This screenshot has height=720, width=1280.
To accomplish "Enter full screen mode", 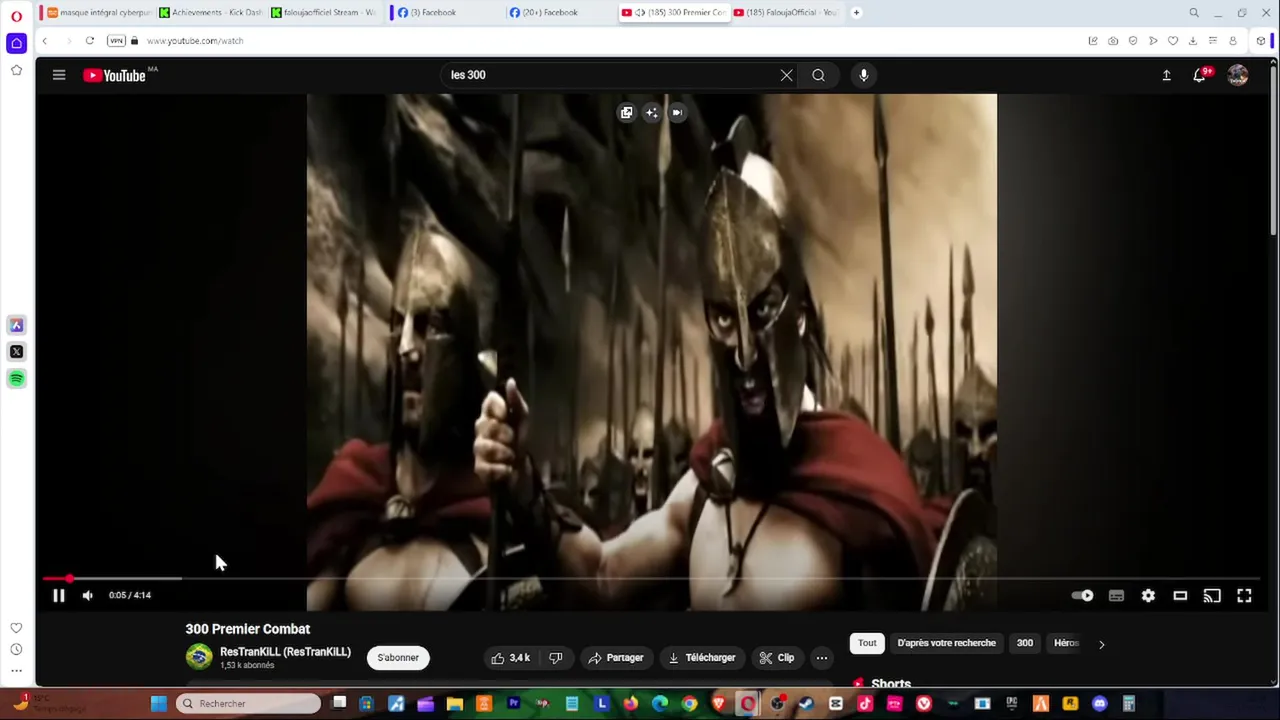I will [x=1244, y=595].
